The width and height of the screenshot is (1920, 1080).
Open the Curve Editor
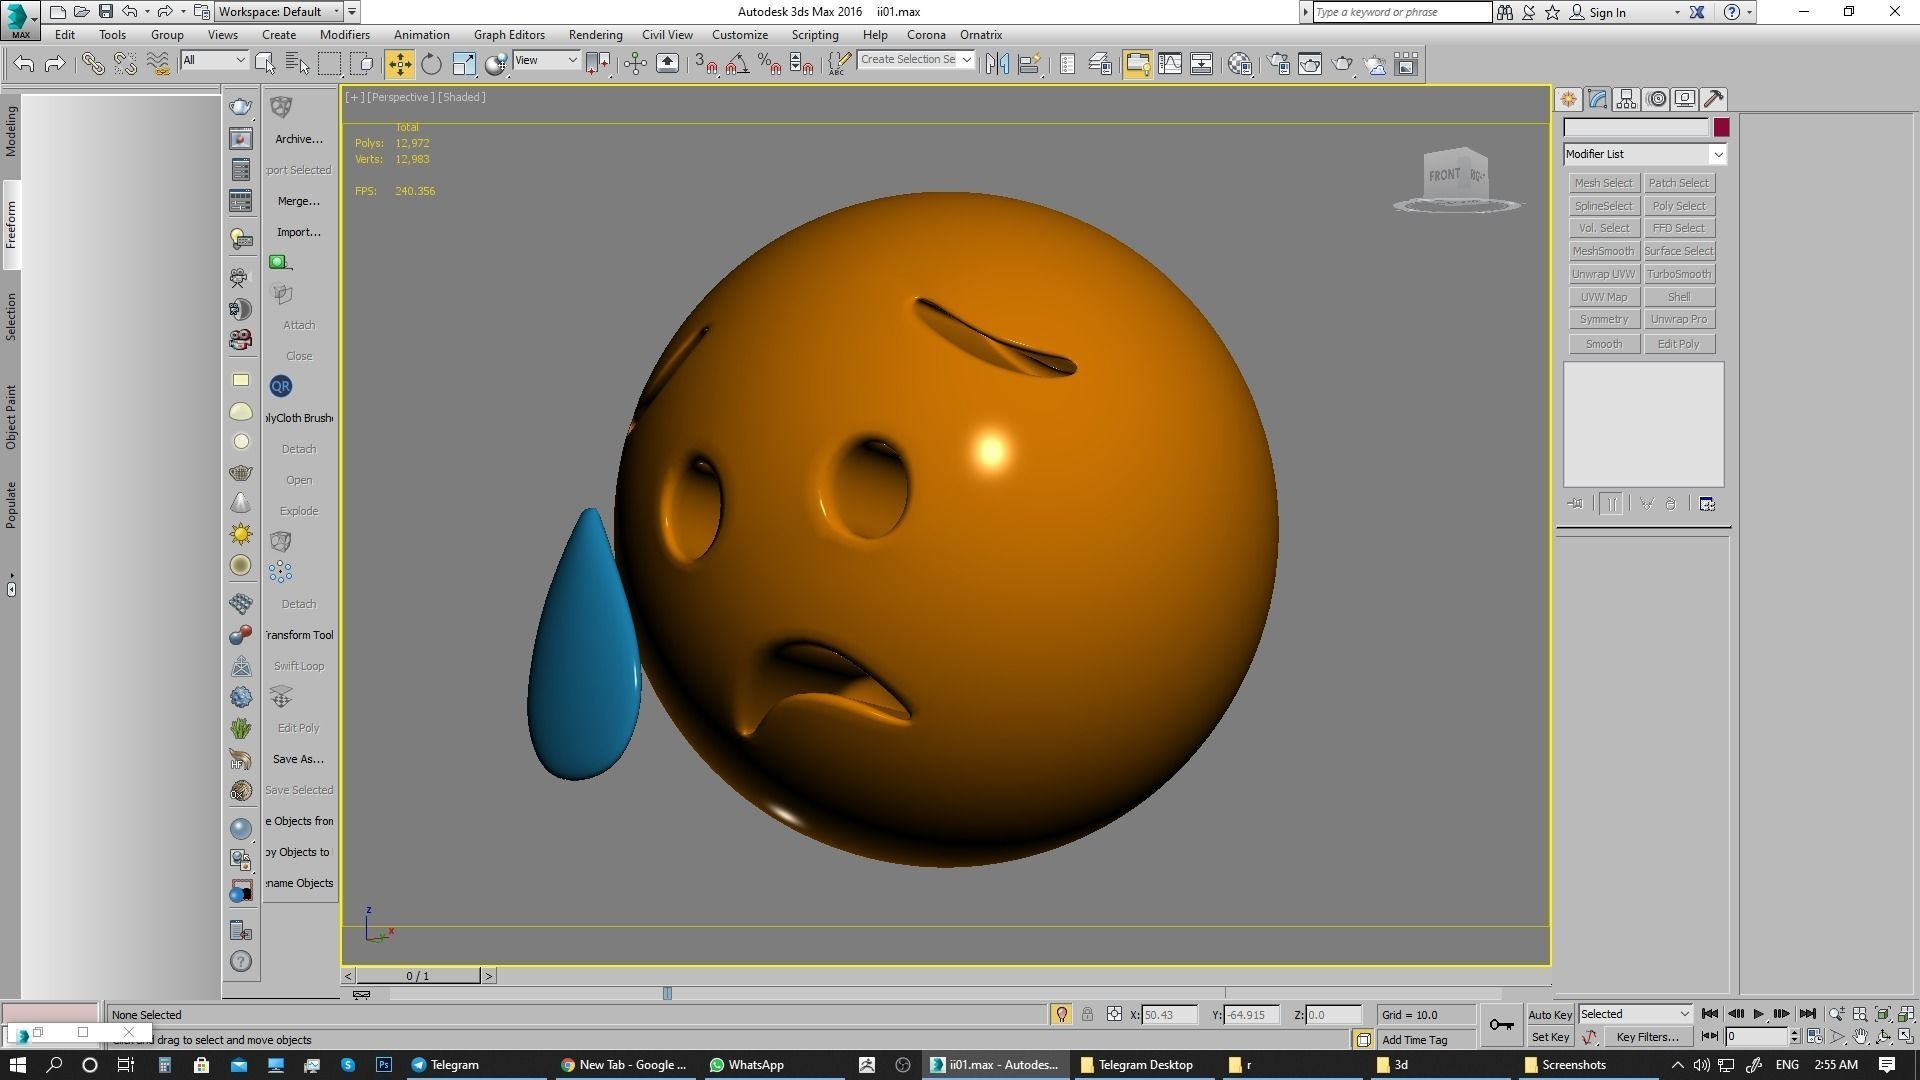pyautogui.click(x=1170, y=64)
